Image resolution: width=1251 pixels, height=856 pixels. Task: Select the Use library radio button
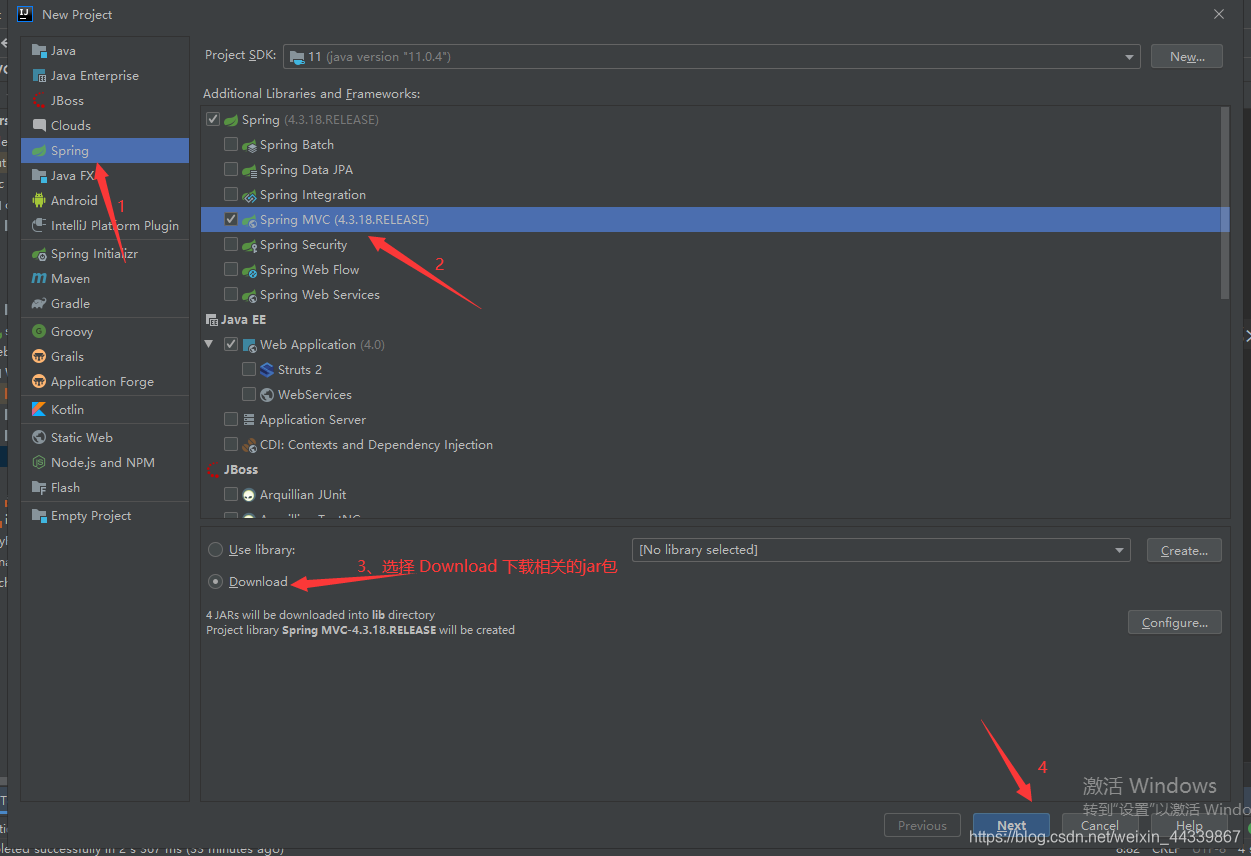point(215,550)
